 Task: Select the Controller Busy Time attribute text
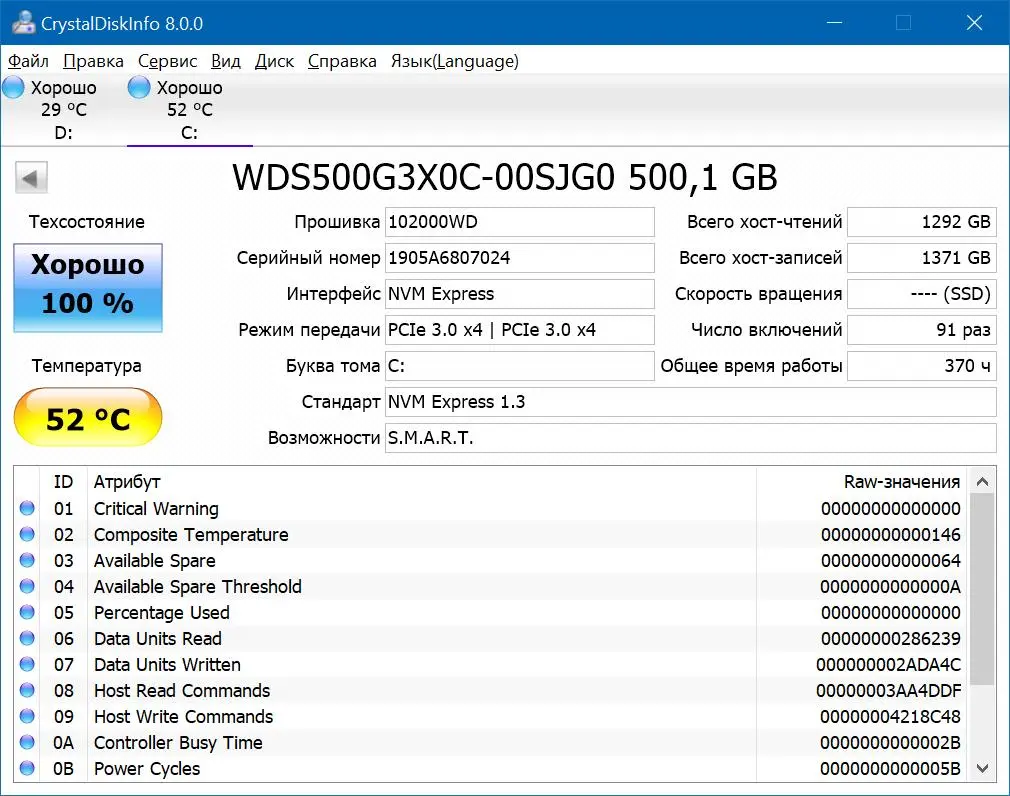pos(178,743)
